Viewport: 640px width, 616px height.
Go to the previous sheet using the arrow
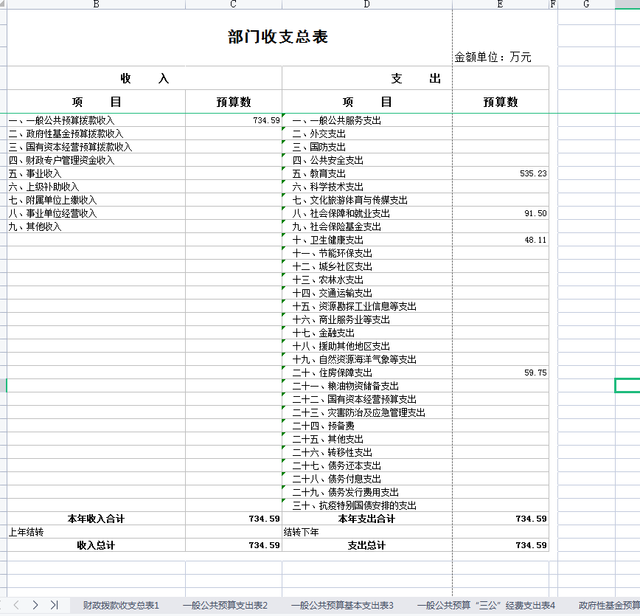tap(17, 604)
